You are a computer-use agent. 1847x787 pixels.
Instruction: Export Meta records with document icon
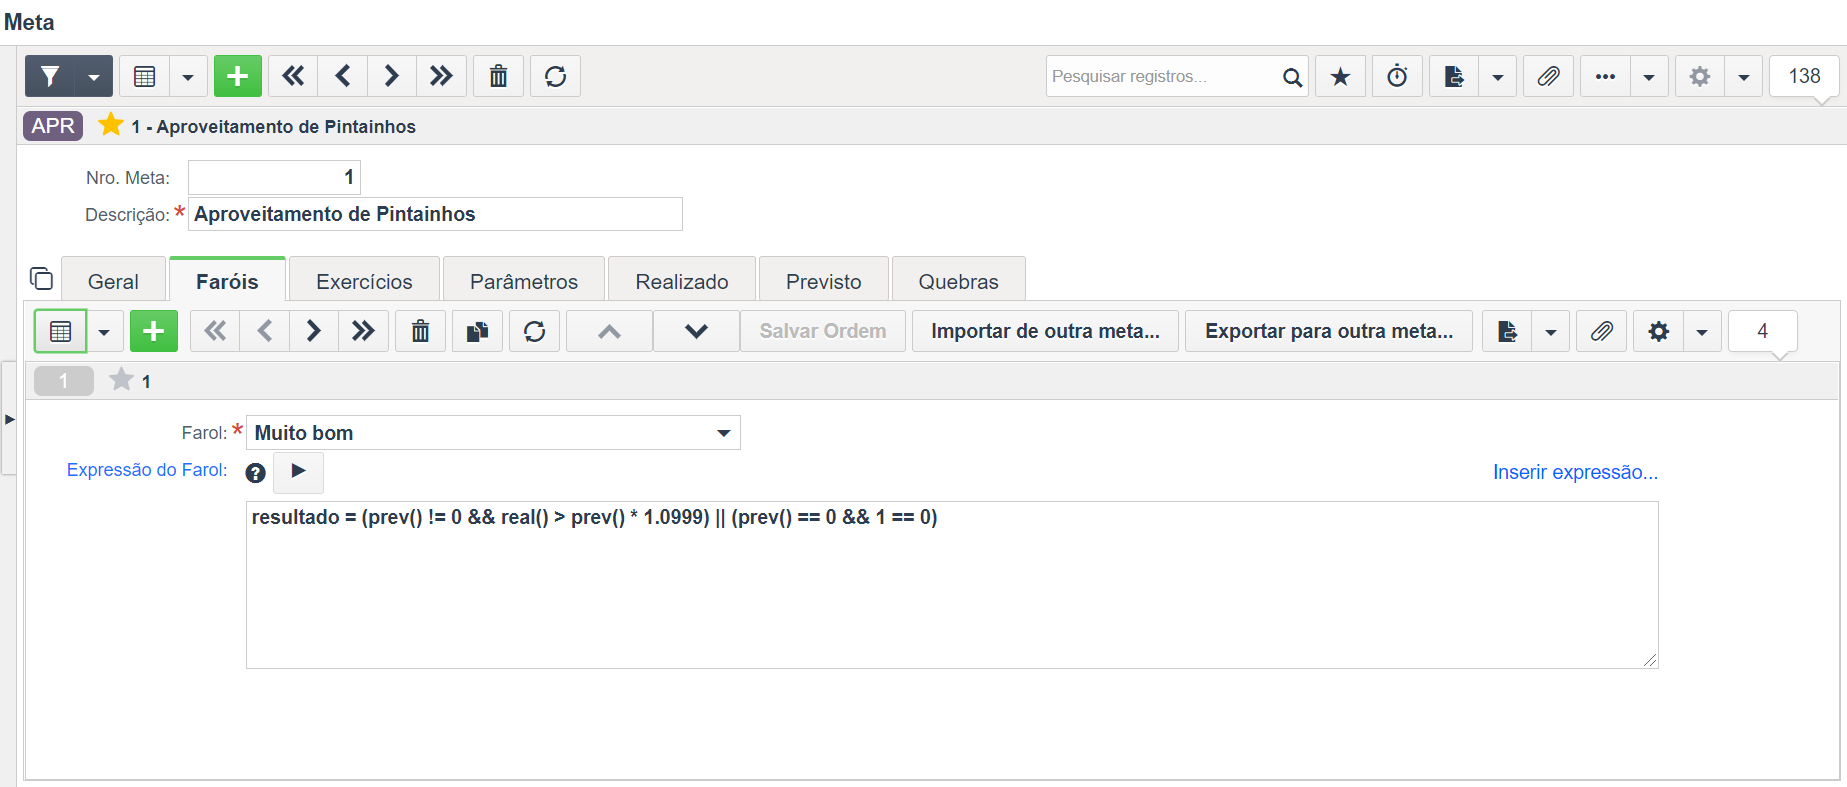[1454, 76]
